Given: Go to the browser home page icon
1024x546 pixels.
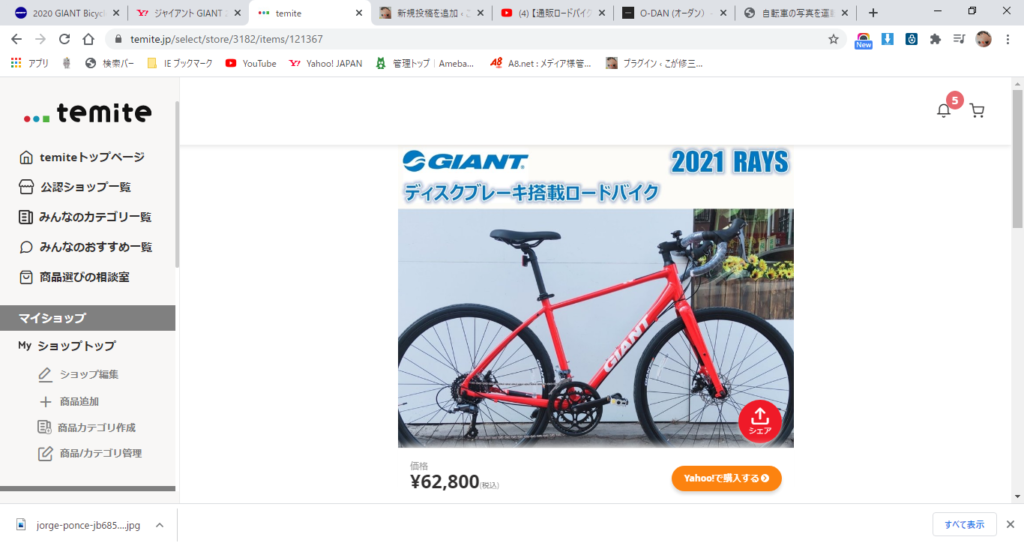Looking at the screenshot, I should (88, 39).
